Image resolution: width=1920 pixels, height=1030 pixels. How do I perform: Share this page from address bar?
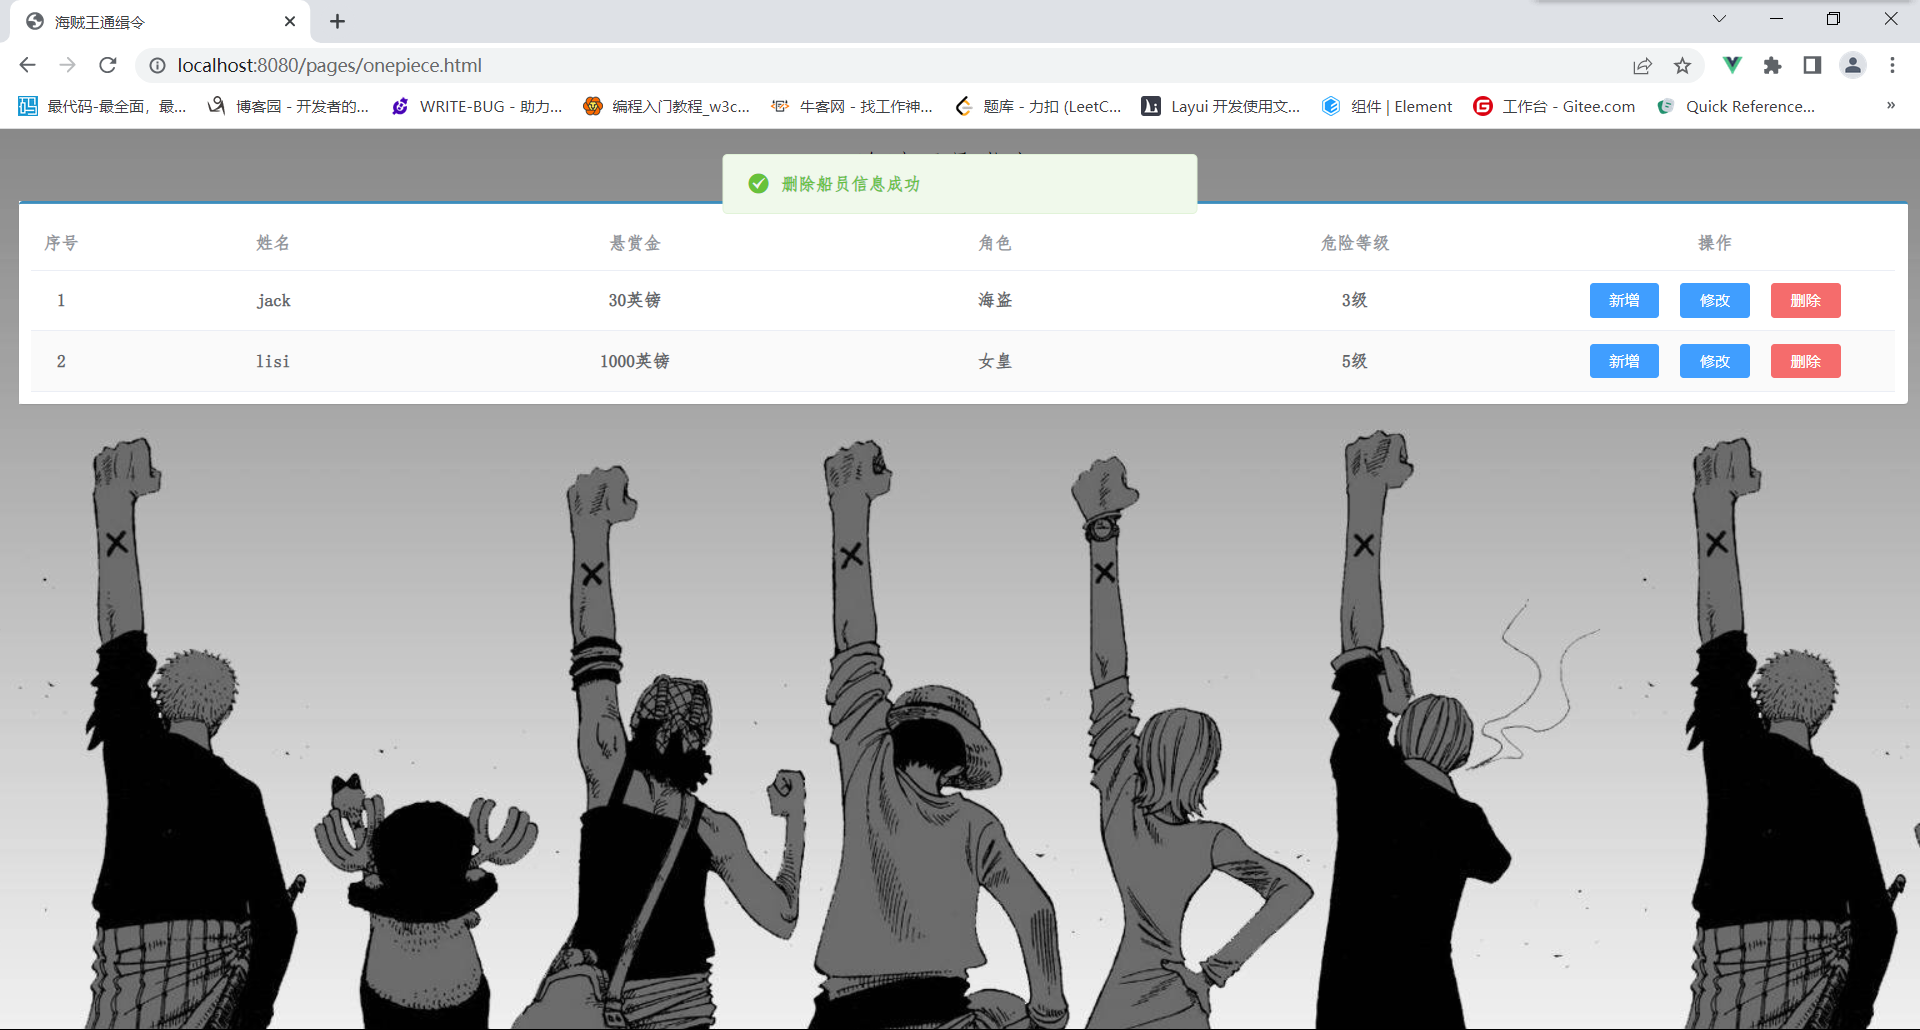1642,65
